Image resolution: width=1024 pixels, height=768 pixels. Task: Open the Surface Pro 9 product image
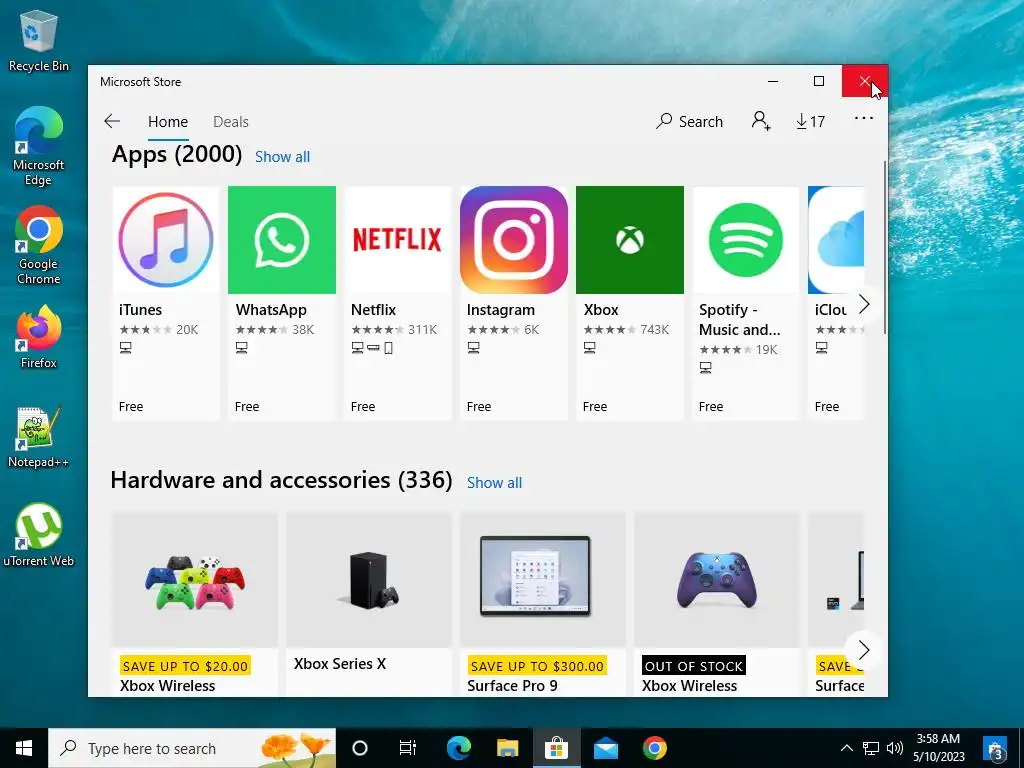pos(543,580)
